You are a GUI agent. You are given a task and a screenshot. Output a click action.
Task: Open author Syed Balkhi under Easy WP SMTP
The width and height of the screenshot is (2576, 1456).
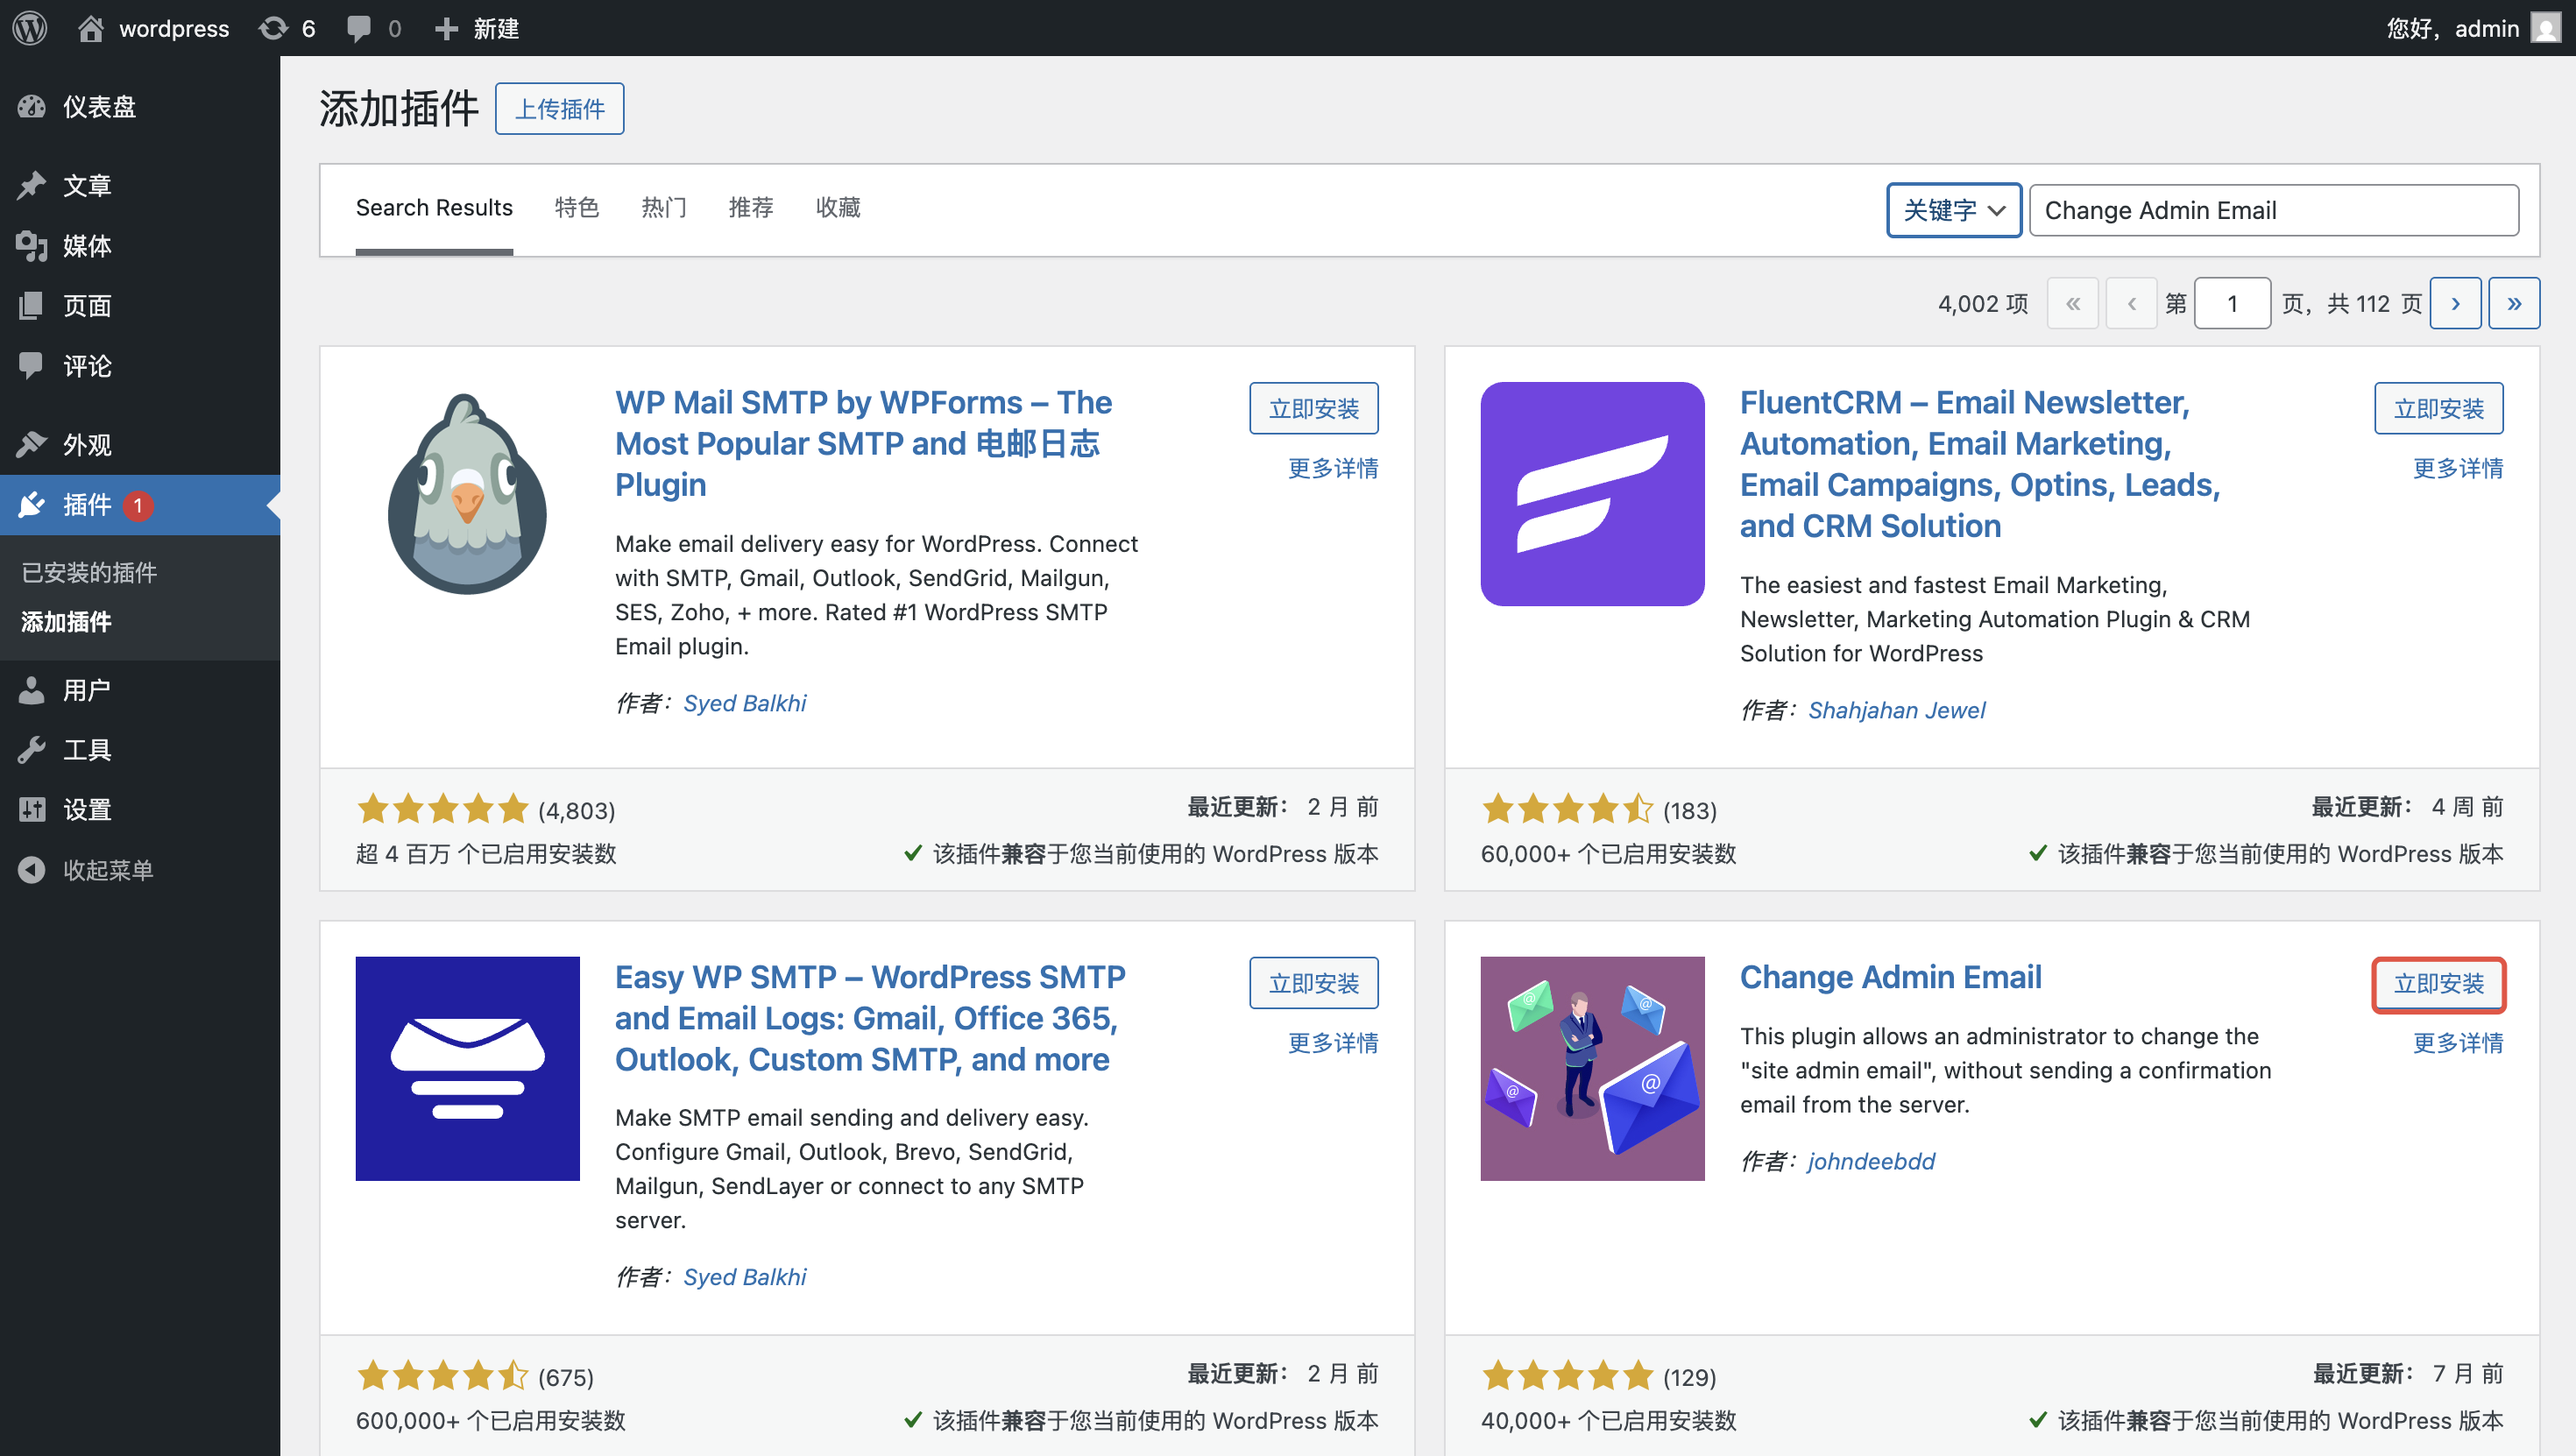tap(744, 1277)
